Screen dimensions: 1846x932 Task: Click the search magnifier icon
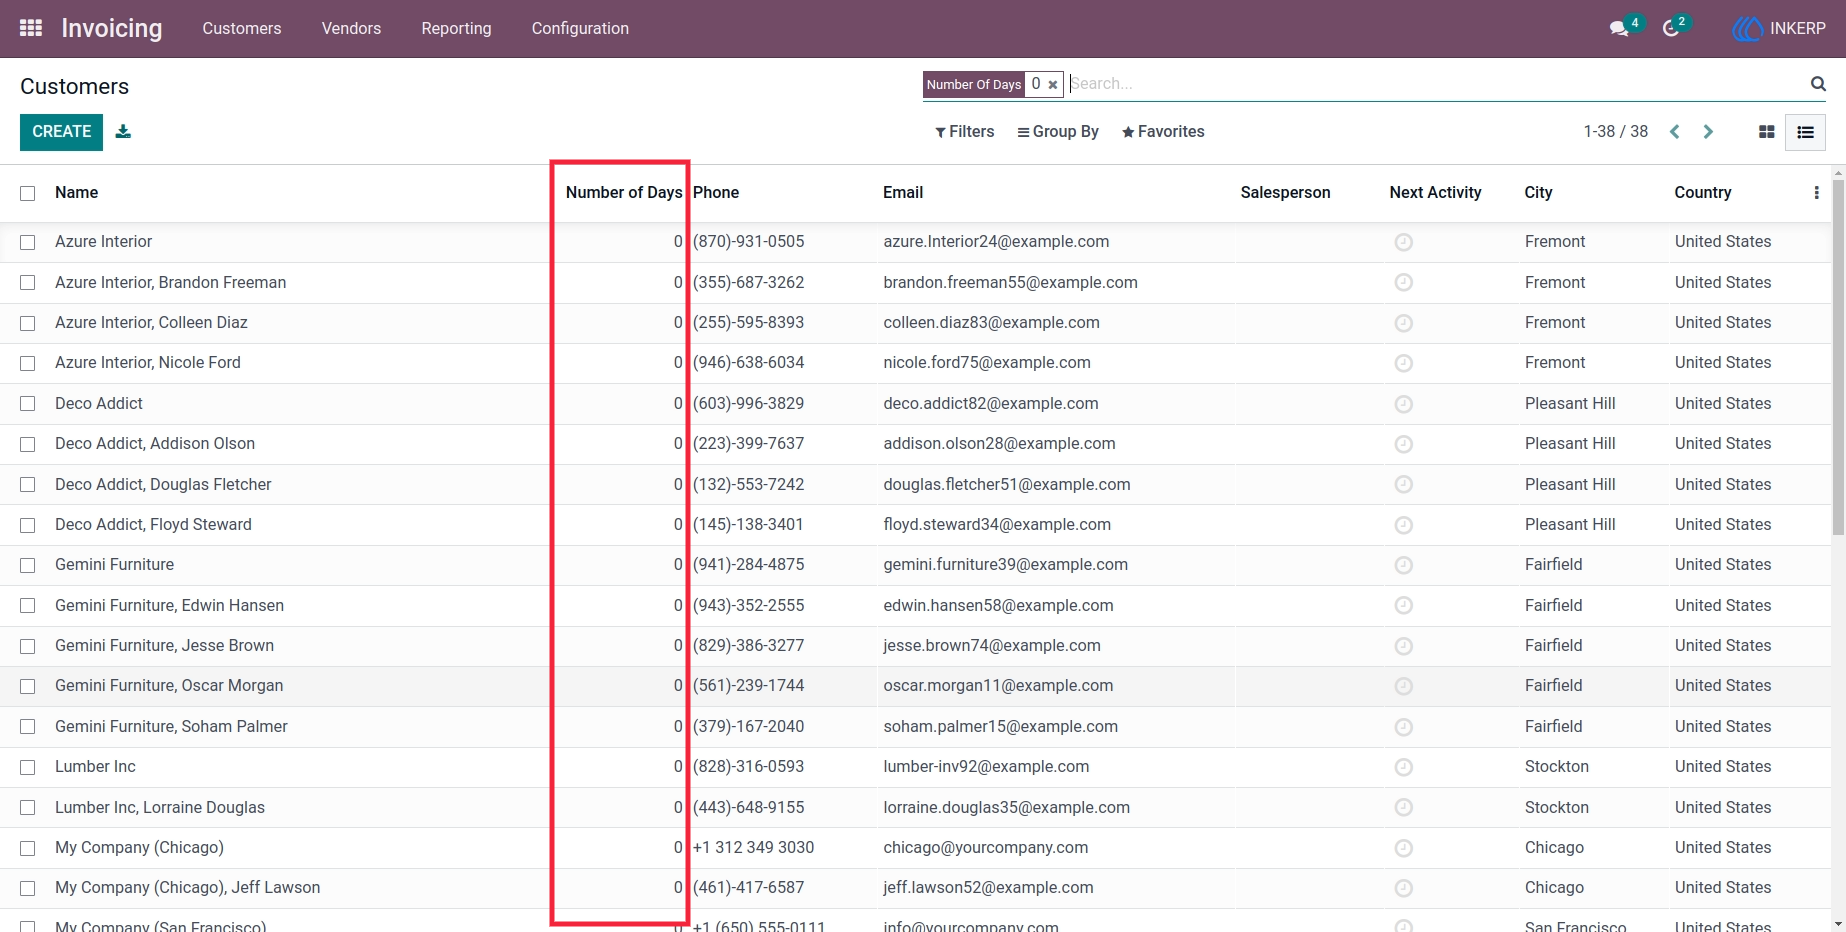(1818, 84)
